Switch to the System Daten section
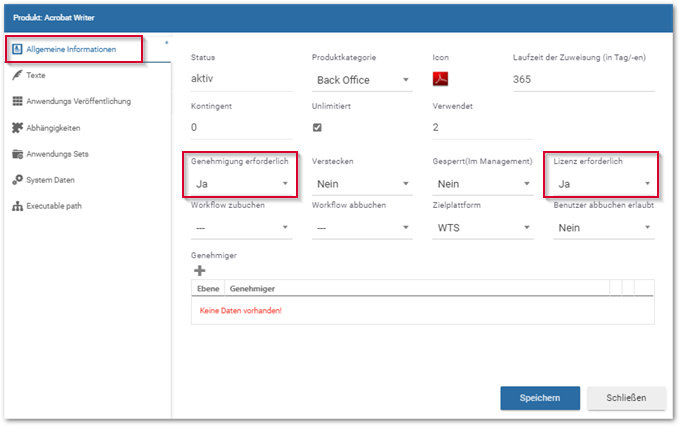680x426 pixels. pos(50,180)
